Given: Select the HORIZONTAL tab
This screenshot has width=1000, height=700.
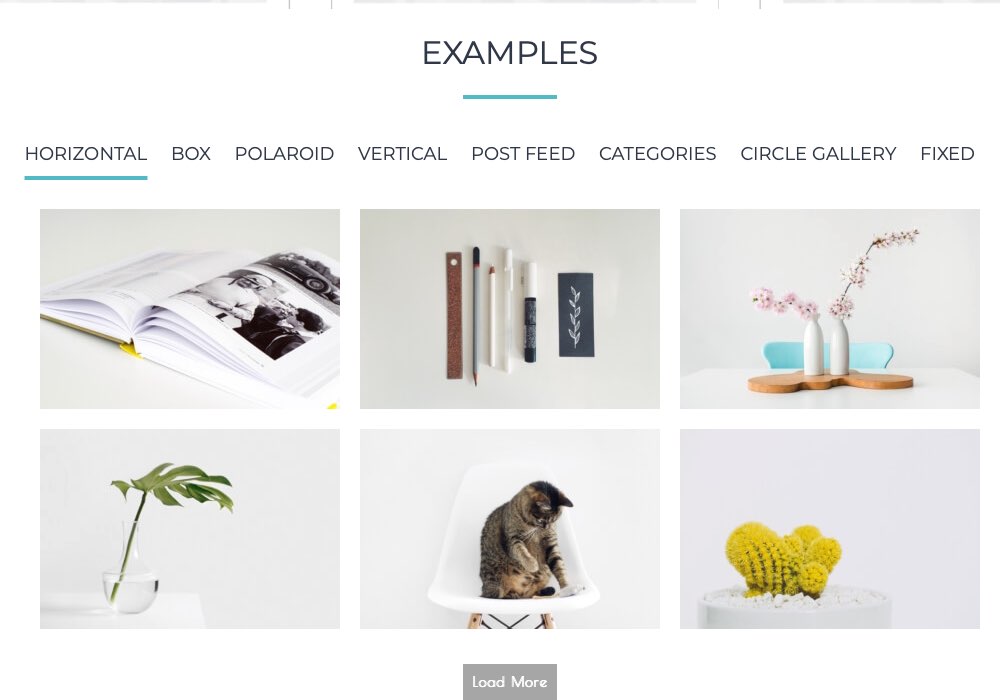Looking at the screenshot, I should click(x=85, y=154).
